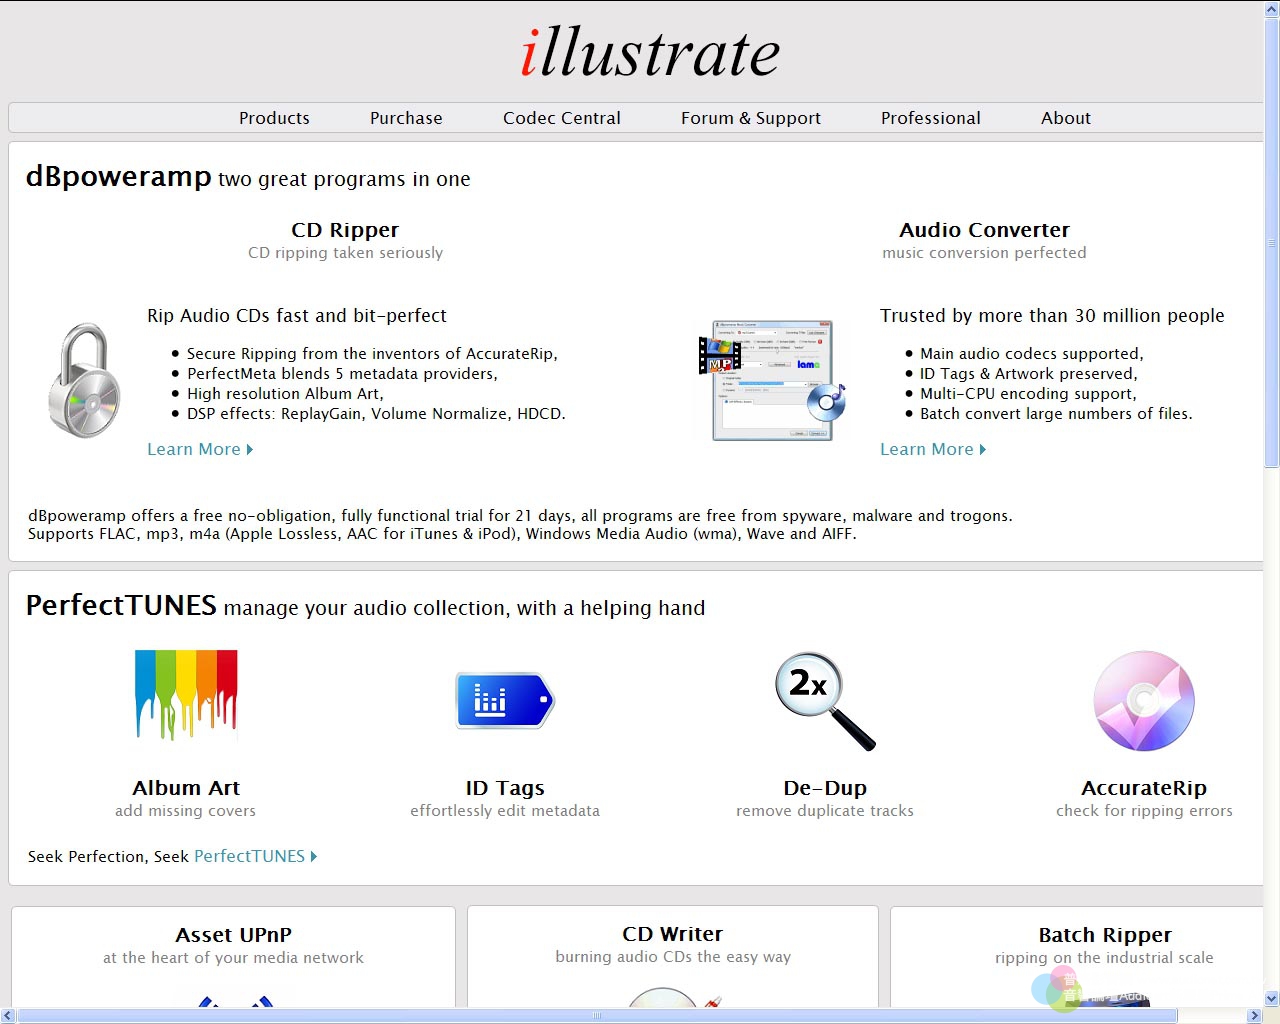Click the PerfectTUNES section heading

[x=121, y=605]
